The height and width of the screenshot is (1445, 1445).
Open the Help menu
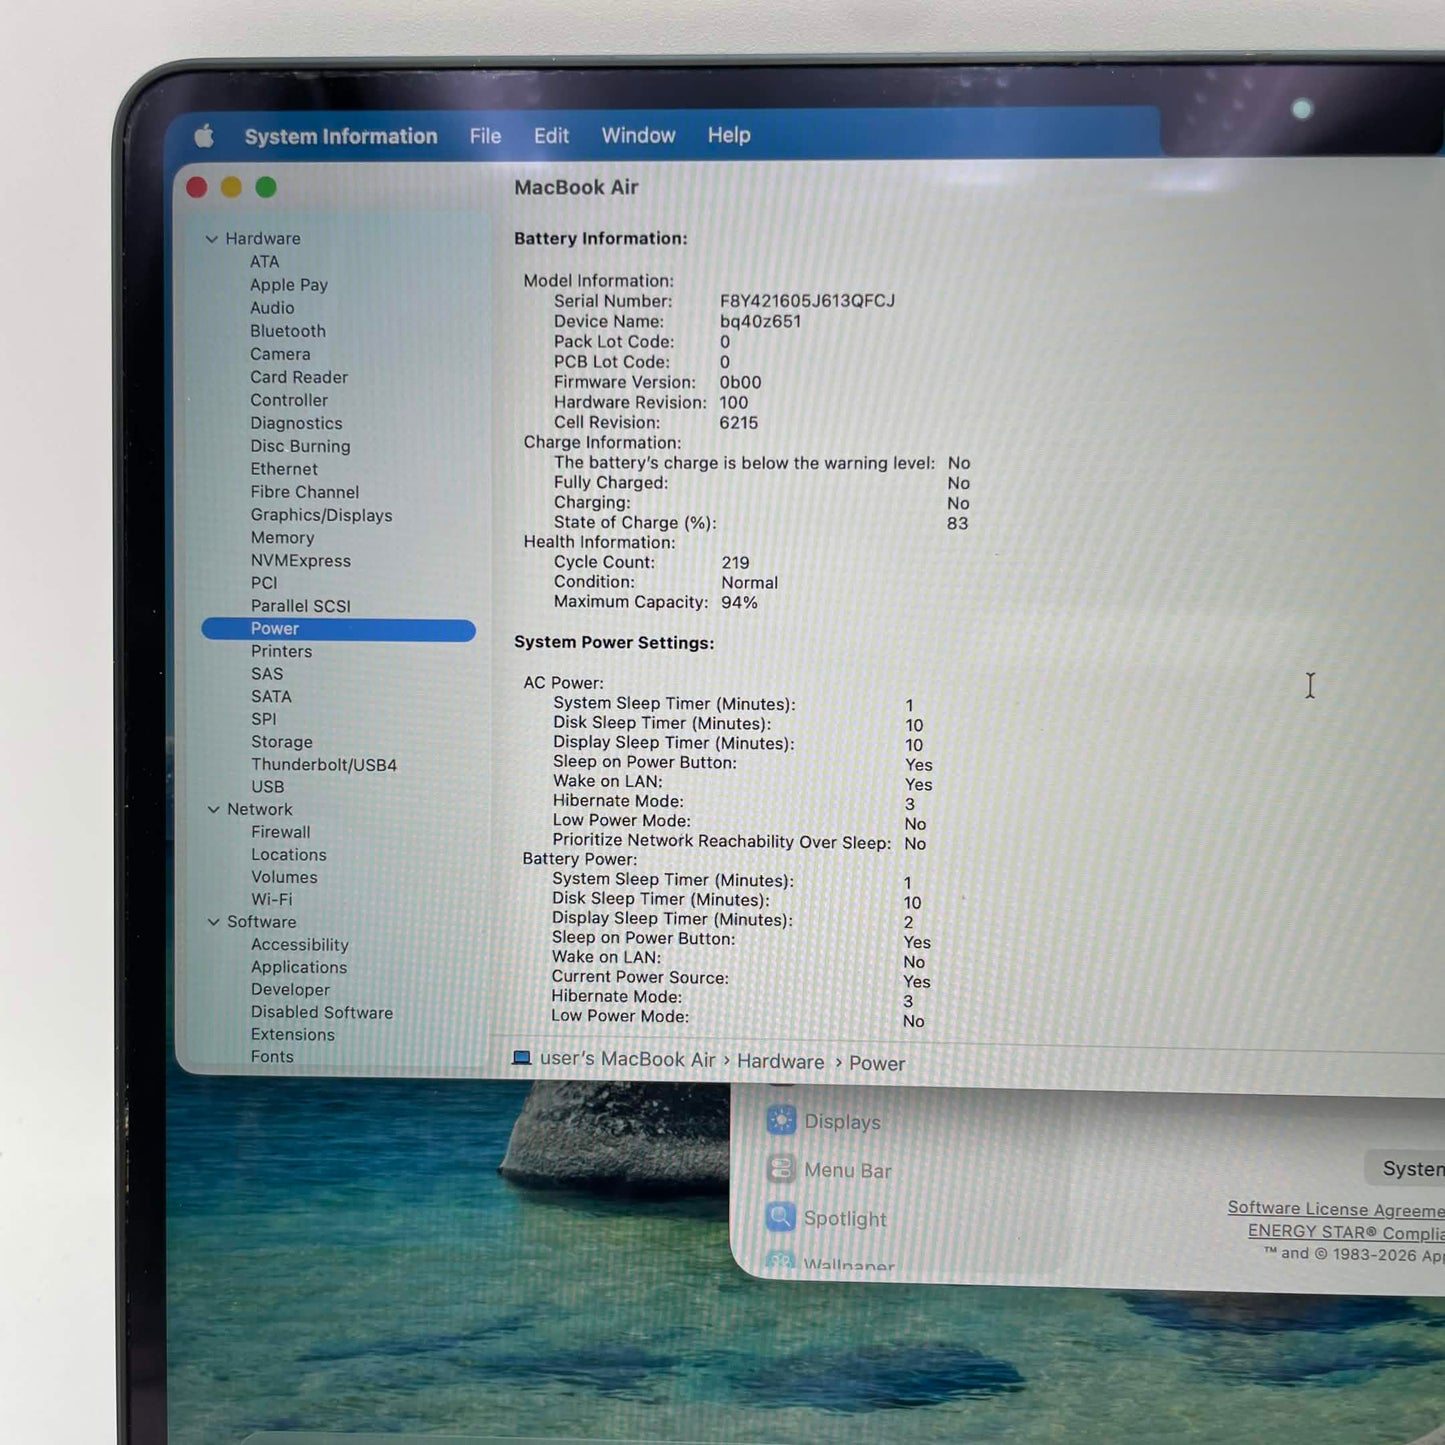point(729,135)
